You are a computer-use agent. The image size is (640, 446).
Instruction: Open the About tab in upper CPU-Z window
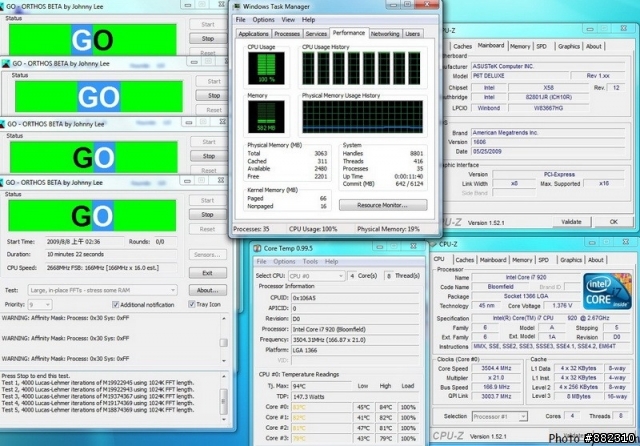tap(593, 47)
